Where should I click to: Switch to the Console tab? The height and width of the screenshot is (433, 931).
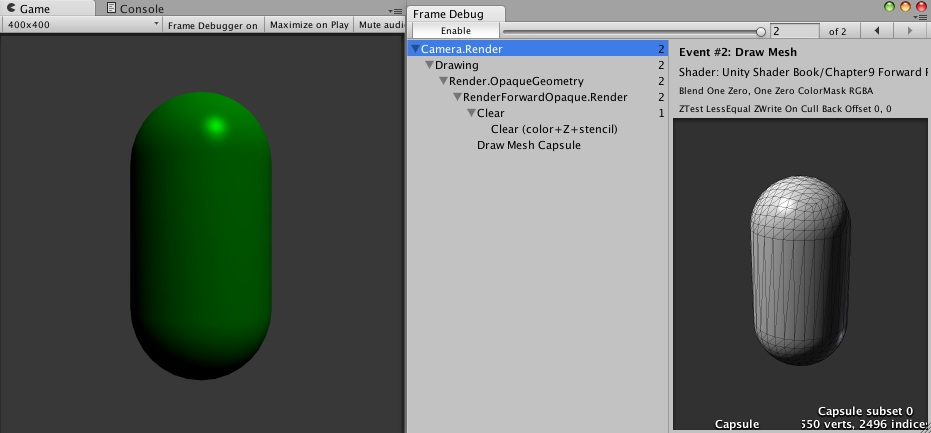click(135, 9)
